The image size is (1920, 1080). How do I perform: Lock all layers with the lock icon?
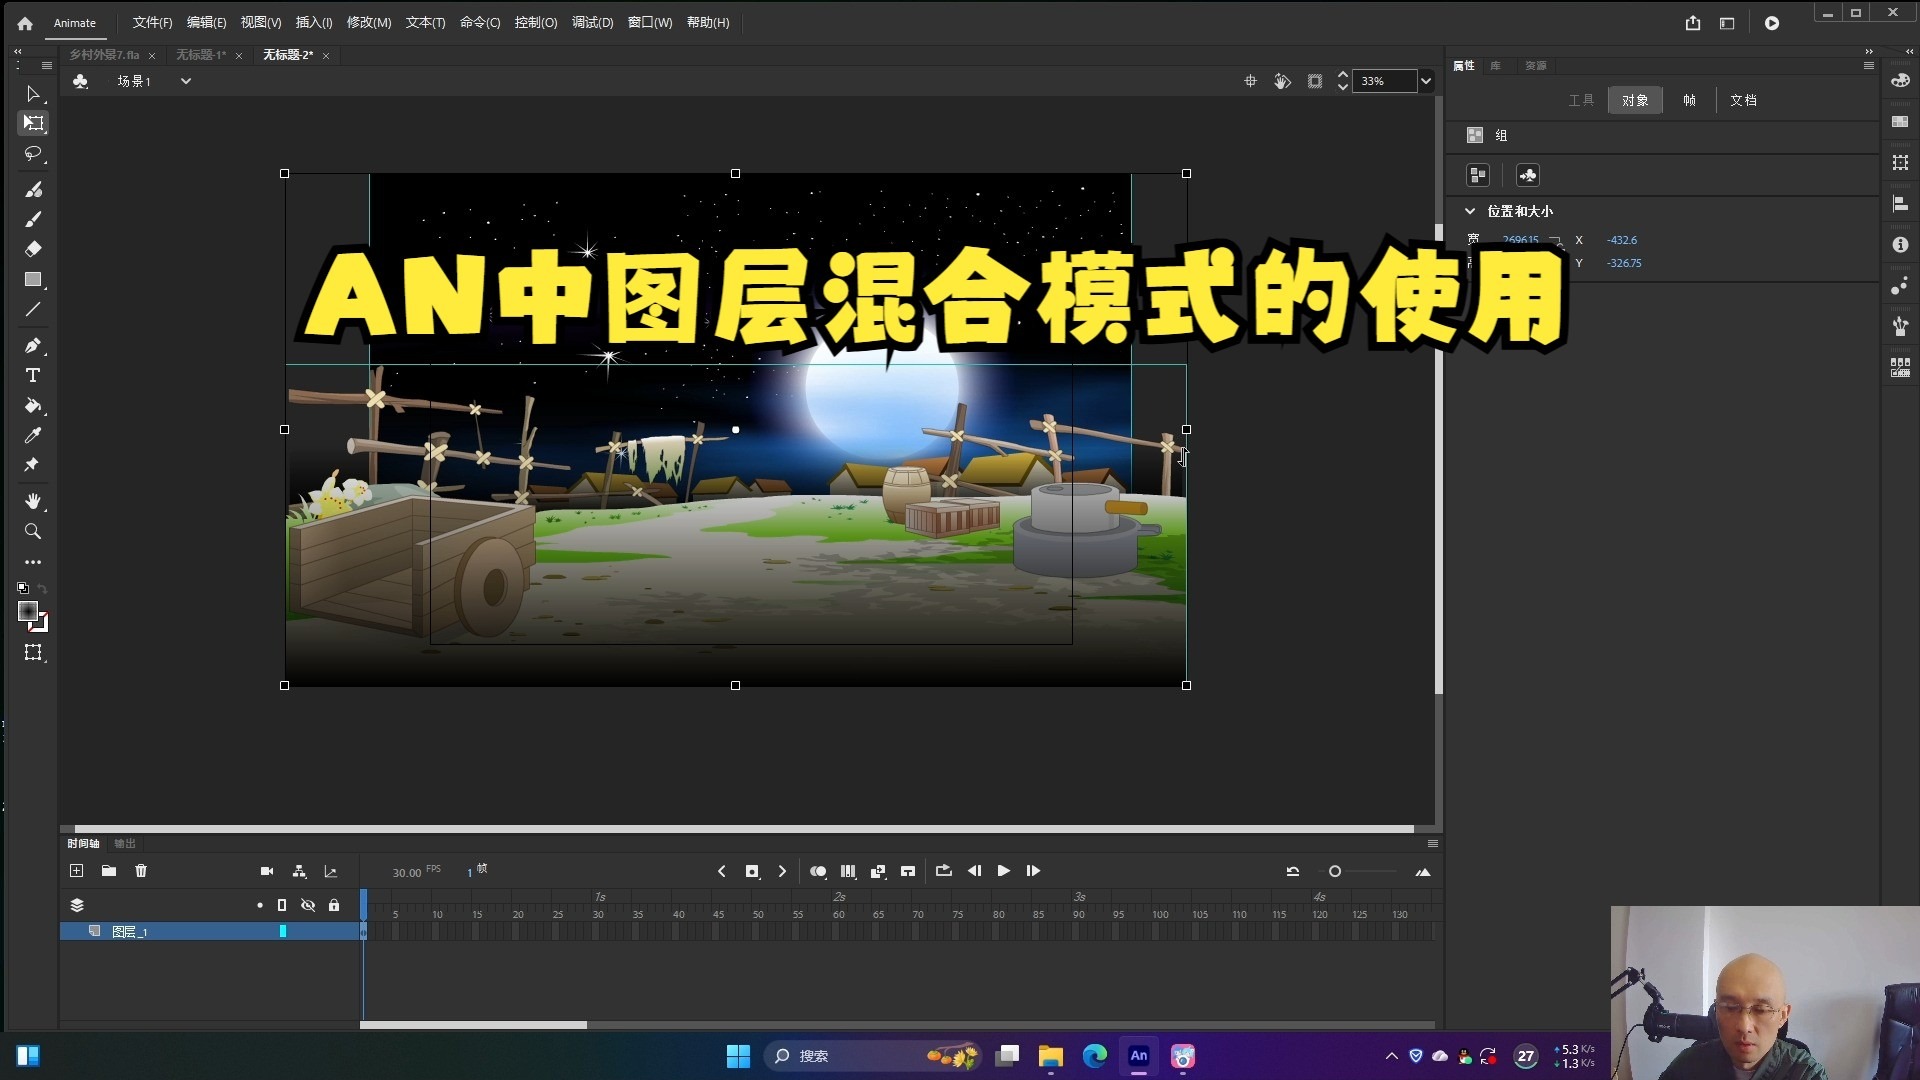tap(333, 905)
